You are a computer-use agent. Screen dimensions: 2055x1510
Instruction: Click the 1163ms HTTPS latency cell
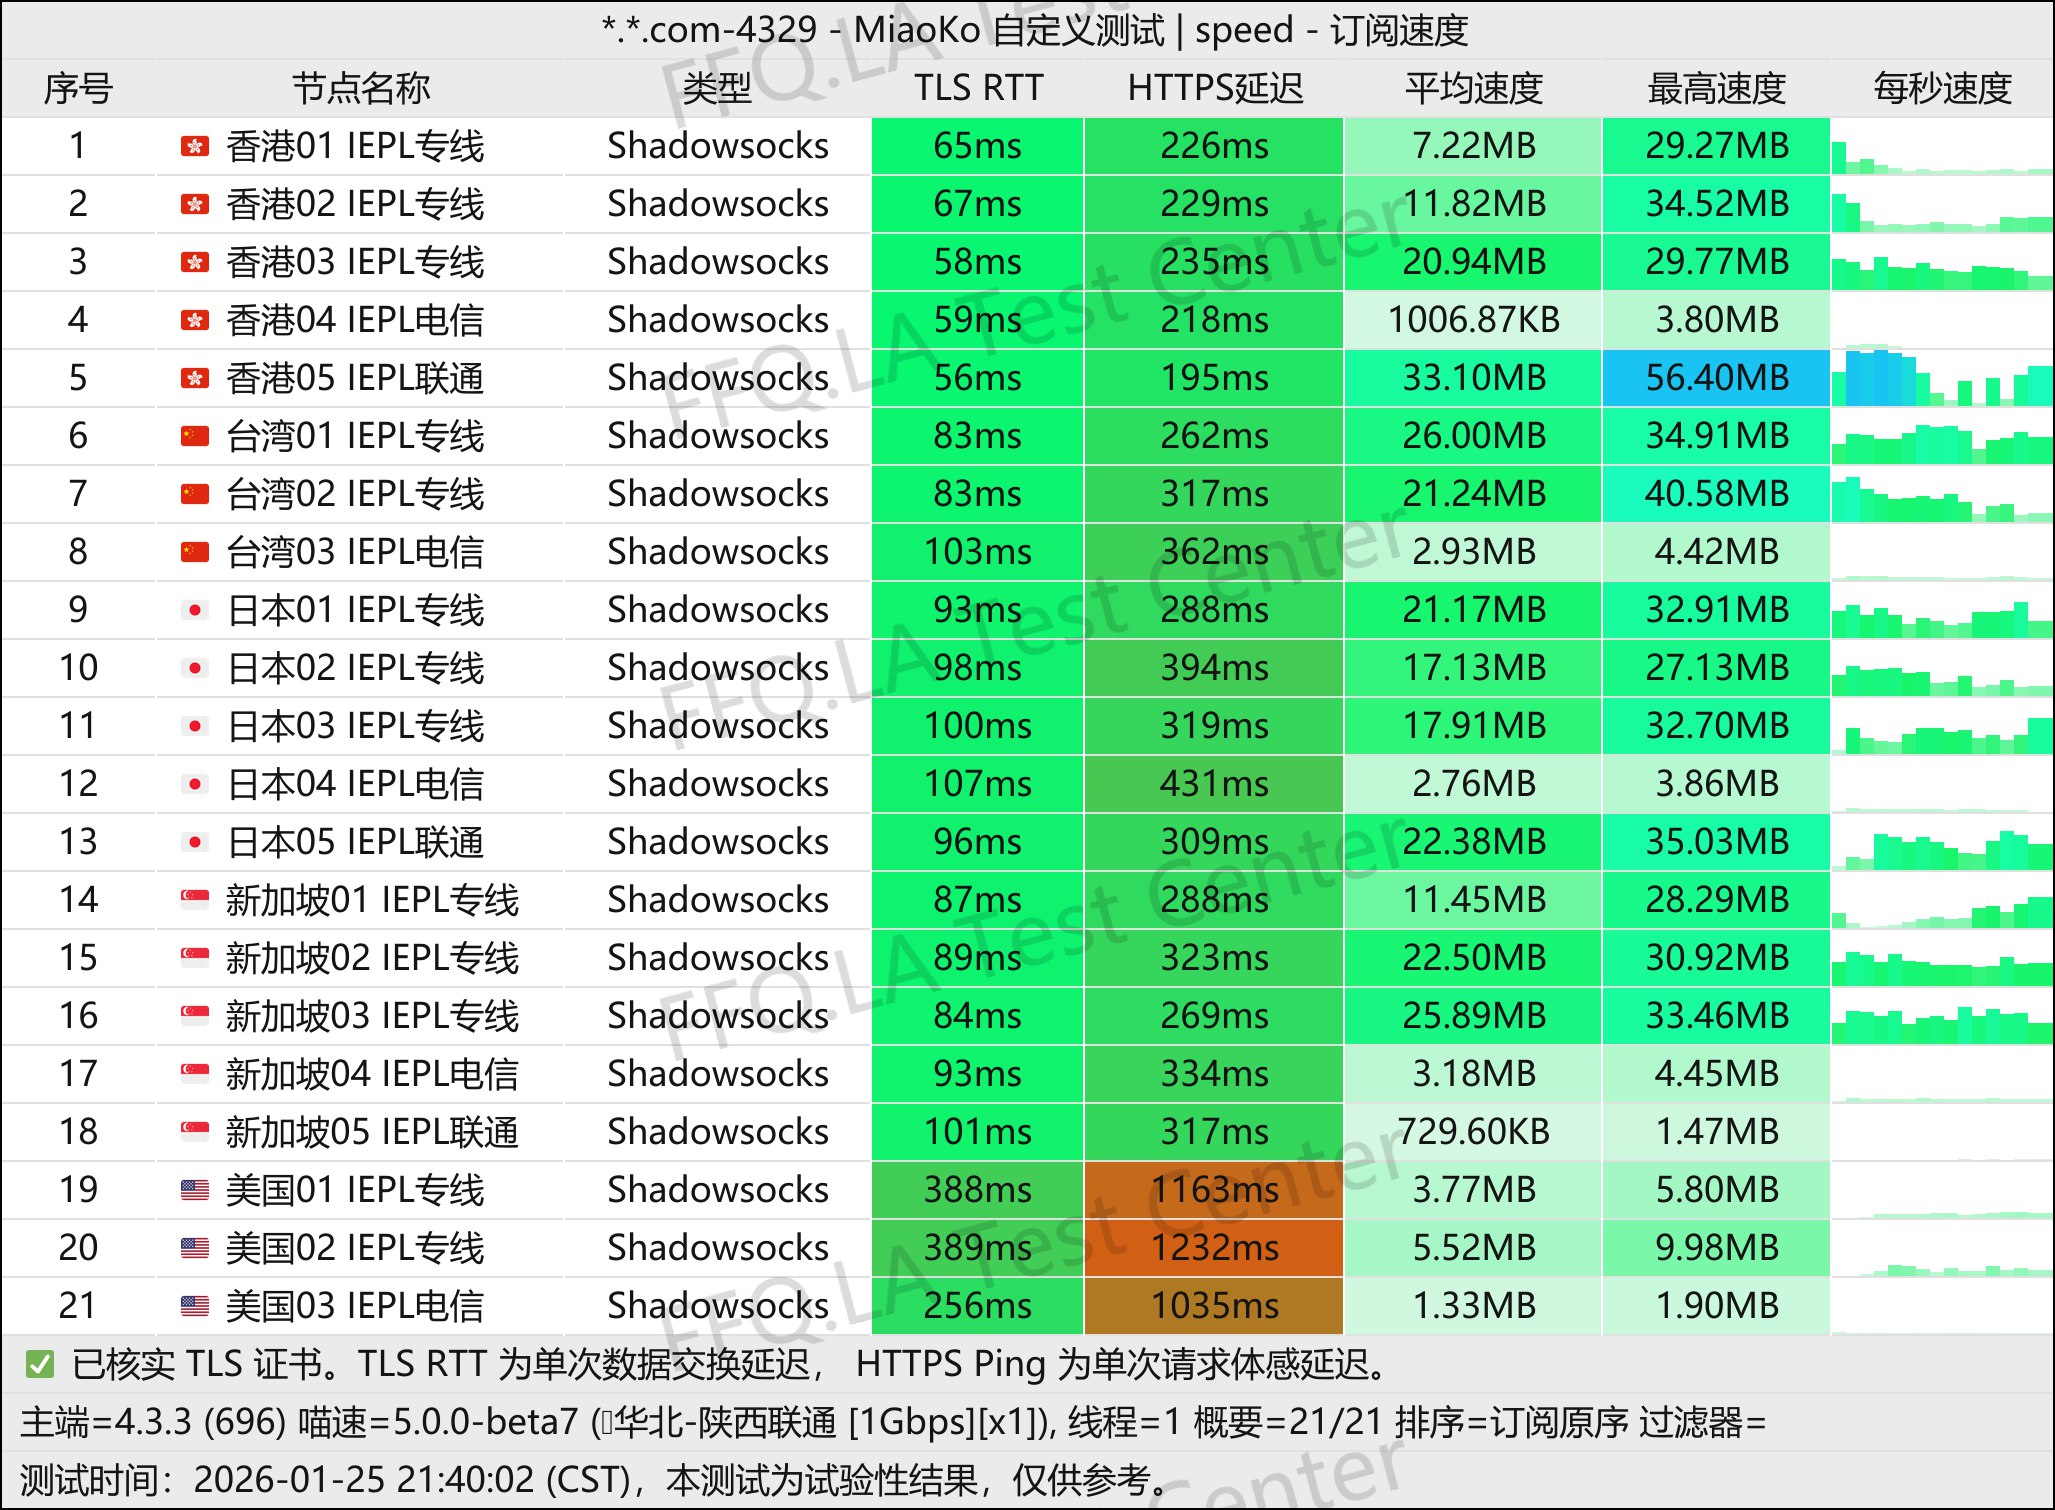tap(1214, 1190)
